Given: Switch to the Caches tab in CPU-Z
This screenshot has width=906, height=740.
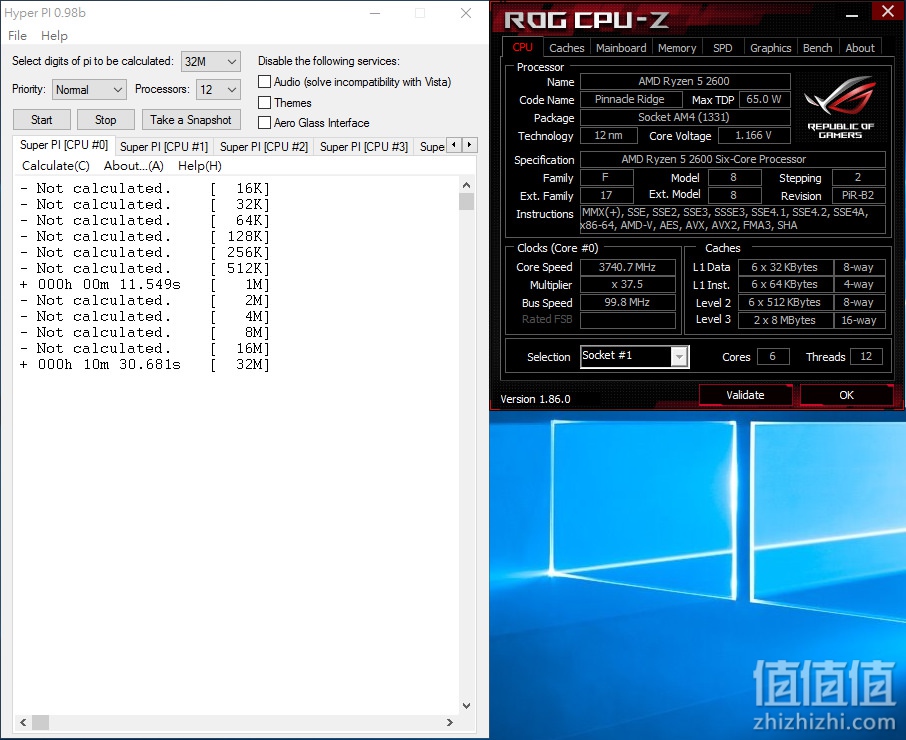Looking at the screenshot, I should click(566, 48).
